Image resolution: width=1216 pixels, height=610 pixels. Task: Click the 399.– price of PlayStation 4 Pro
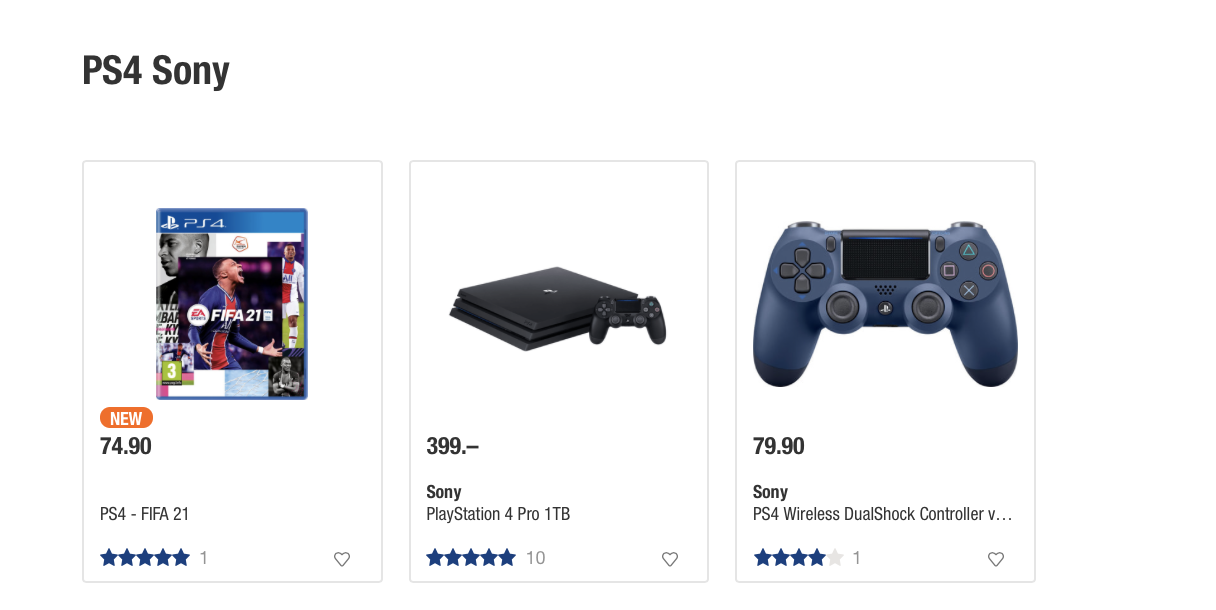452,446
